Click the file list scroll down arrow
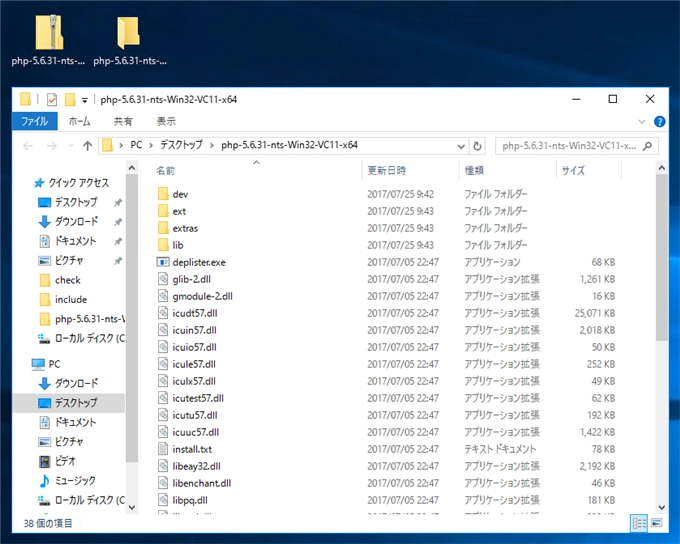This screenshot has width=680, height=544. pos(662,507)
